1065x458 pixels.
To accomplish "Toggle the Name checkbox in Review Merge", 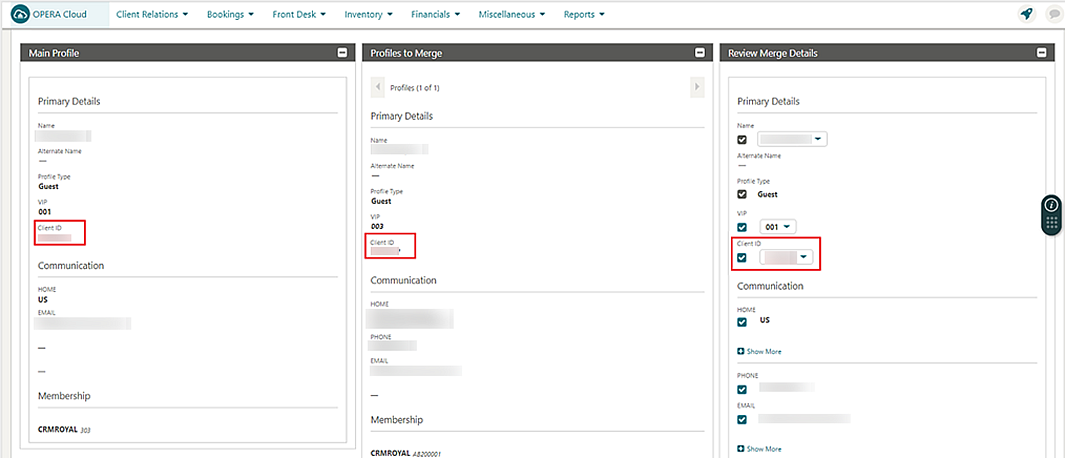I will click(742, 139).
